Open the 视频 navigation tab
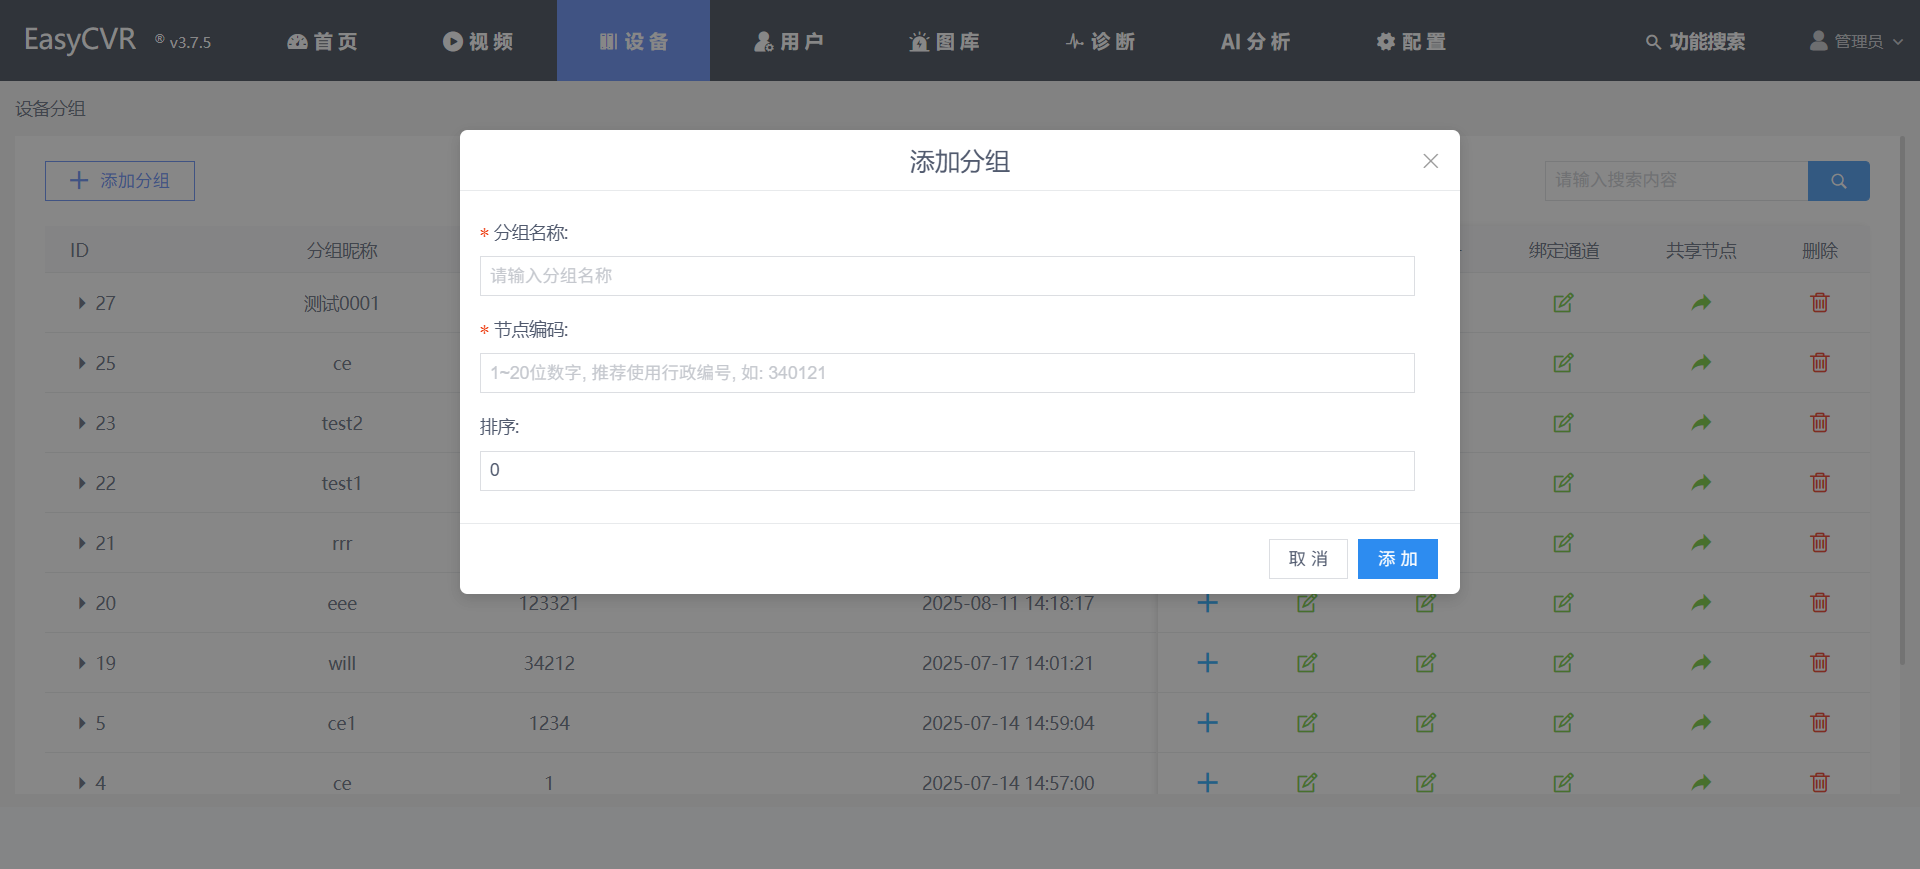Viewport: 1920px width, 869px height. pos(478,41)
